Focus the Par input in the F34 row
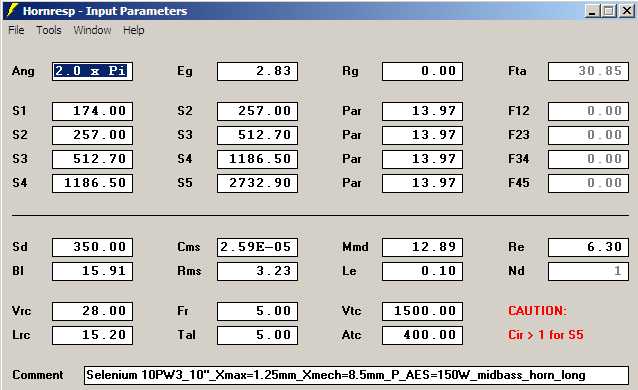The height and width of the screenshot is (390, 638). (422, 159)
